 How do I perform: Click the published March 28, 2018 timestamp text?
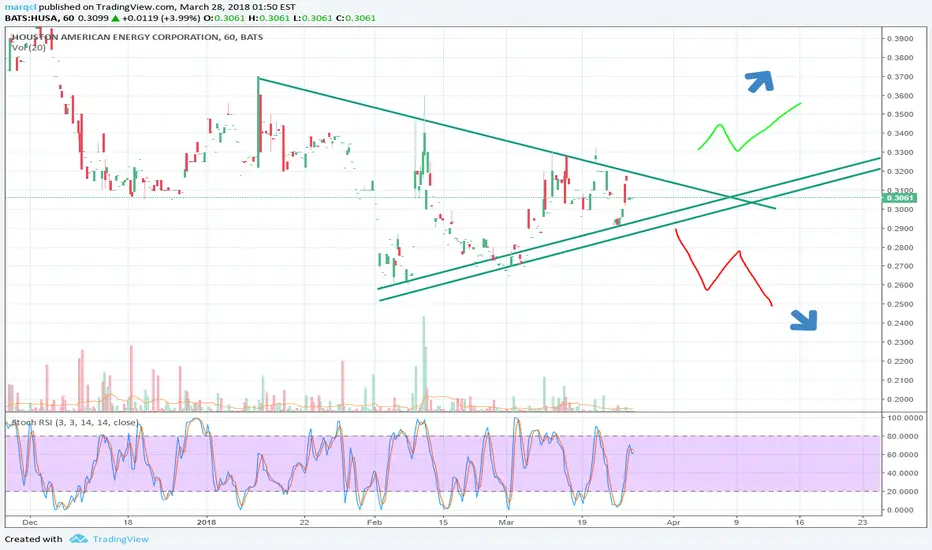(x=168, y=7)
